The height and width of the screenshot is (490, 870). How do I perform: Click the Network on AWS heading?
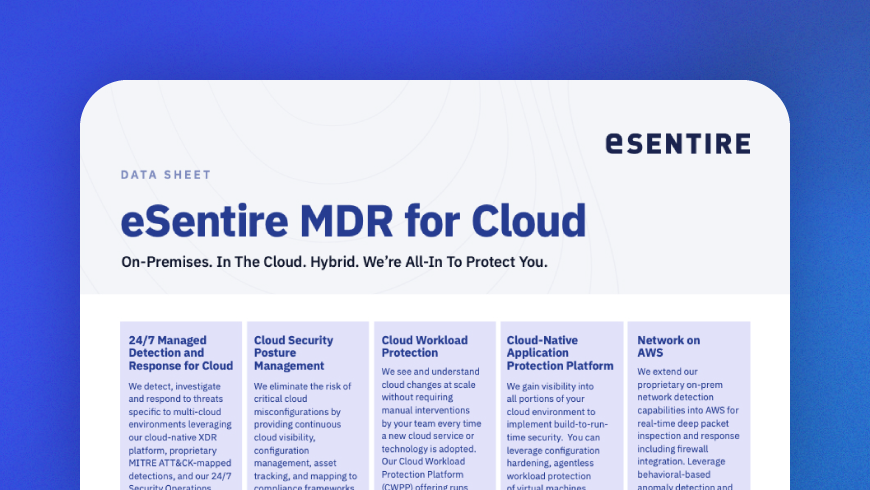pyautogui.click(x=668, y=346)
